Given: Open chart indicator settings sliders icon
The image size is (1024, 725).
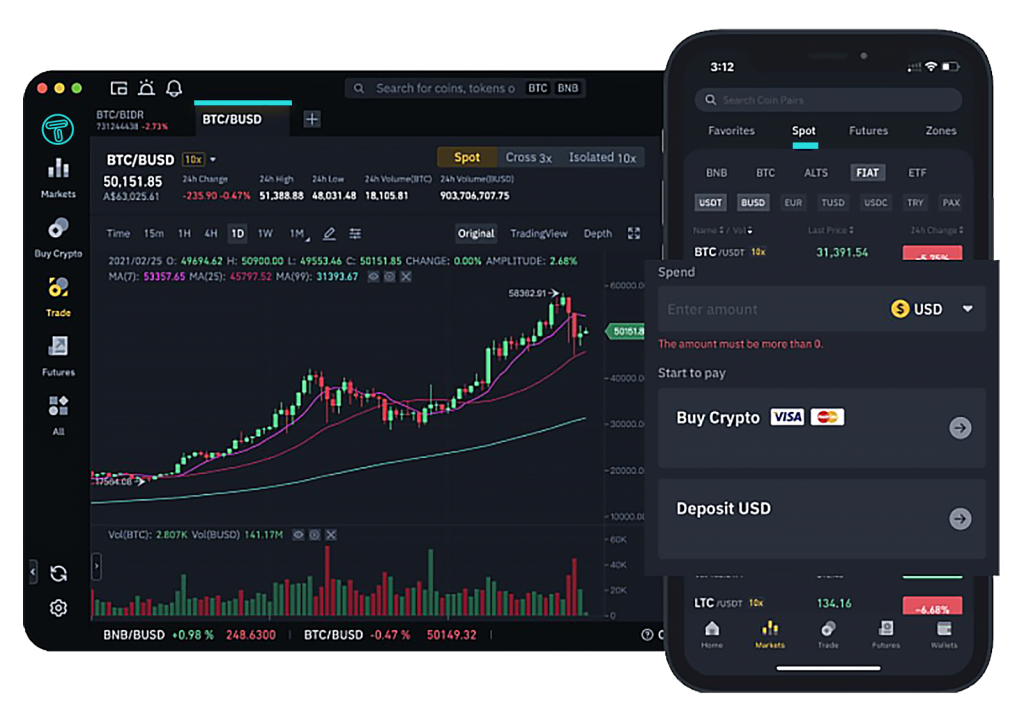Looking at the screenshot, I should pos(355,233).
